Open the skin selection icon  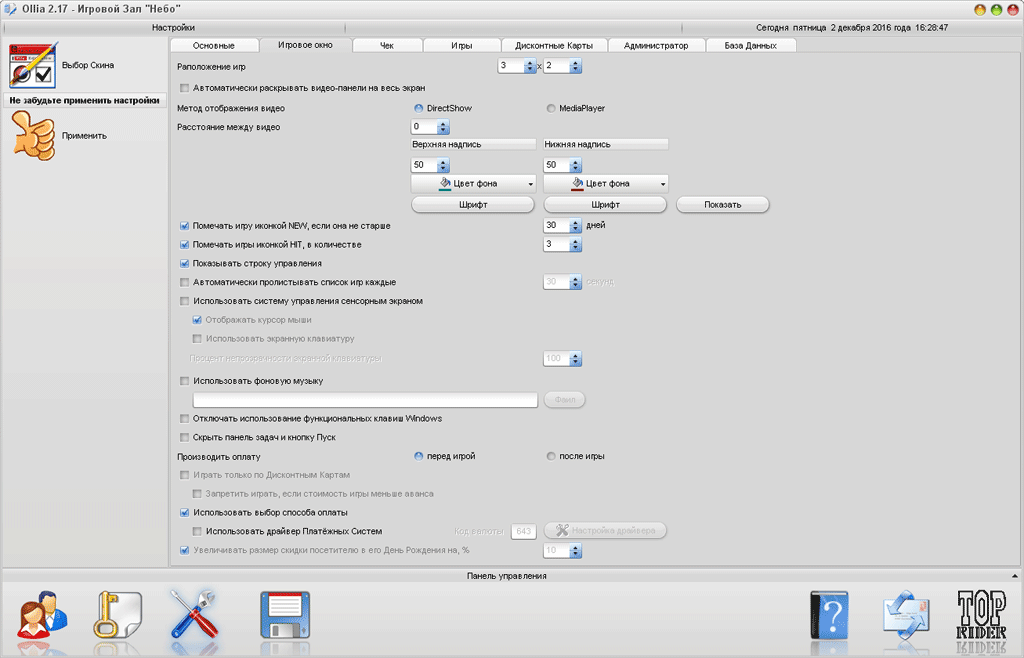[x=33, y=65]
